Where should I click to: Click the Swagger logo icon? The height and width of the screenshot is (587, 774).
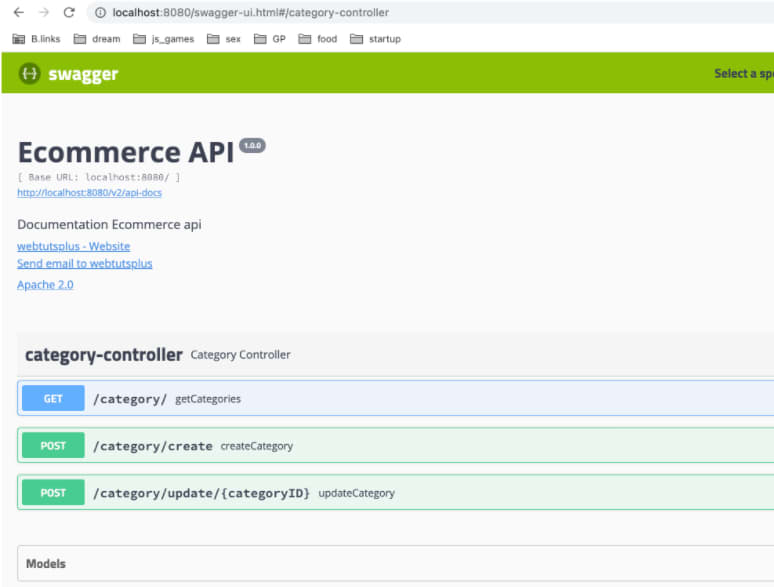pyautogui.click(x=30, y=74)
